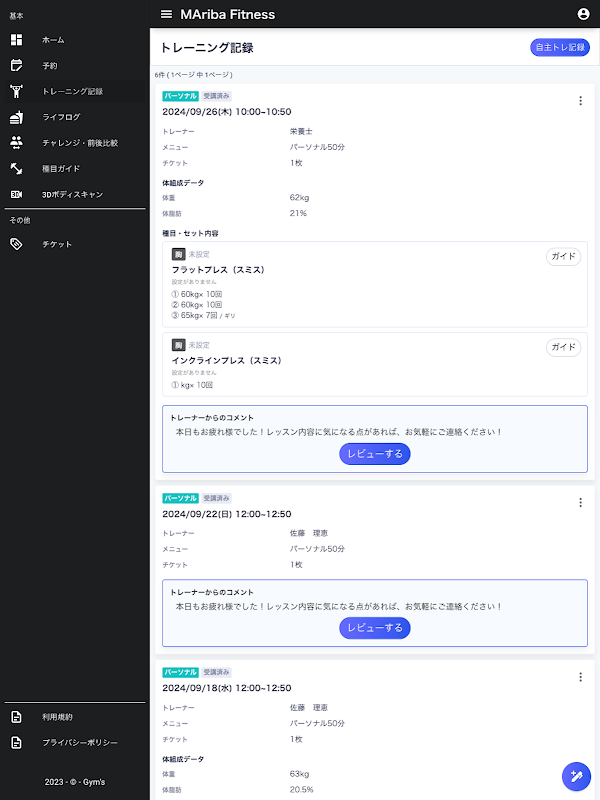
Task: Open the user account icon
Action: 583,14
